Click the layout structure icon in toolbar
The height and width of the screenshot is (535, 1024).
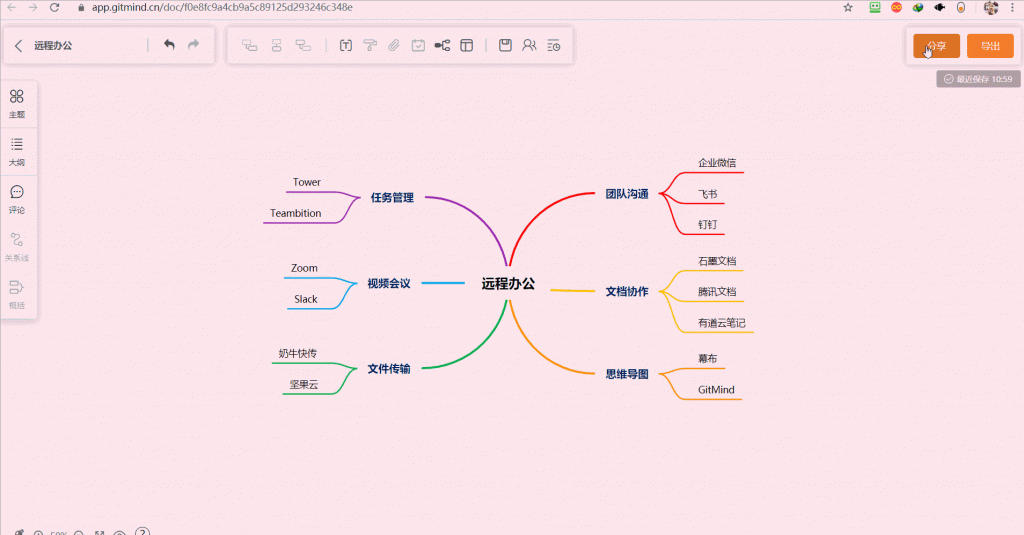click(442, 45)
